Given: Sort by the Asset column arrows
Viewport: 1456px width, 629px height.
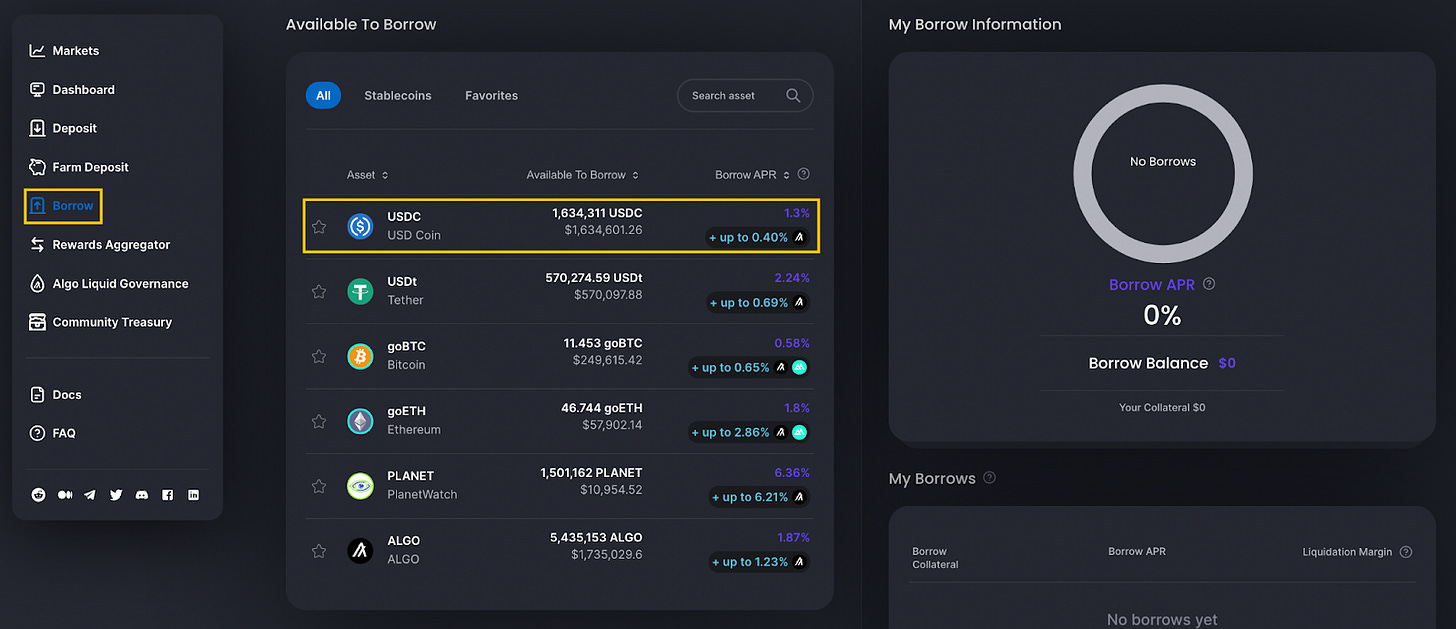Looking at the screenshot, I should (x=385, y=175).
